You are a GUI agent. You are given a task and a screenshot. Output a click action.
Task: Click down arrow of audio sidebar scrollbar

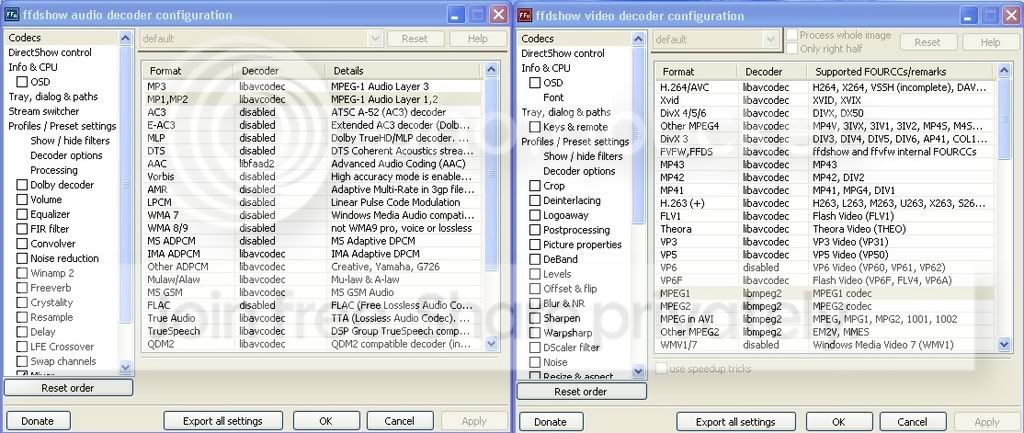tap(125, 368)
